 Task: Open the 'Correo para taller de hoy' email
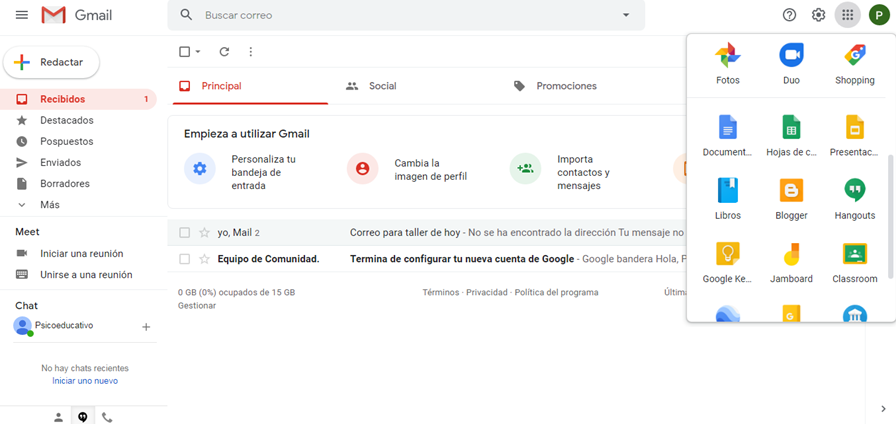(405, 233)
